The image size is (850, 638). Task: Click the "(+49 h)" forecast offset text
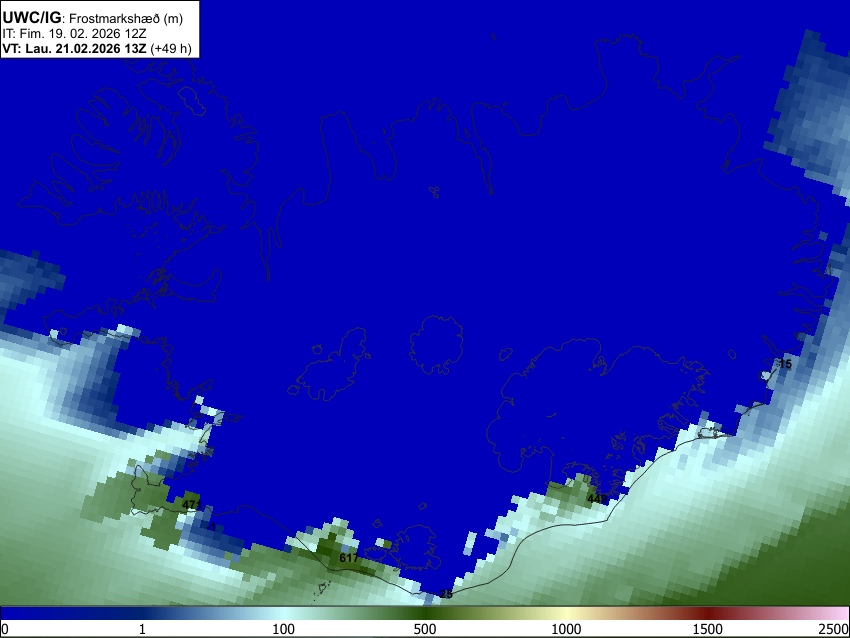[171, 48]
